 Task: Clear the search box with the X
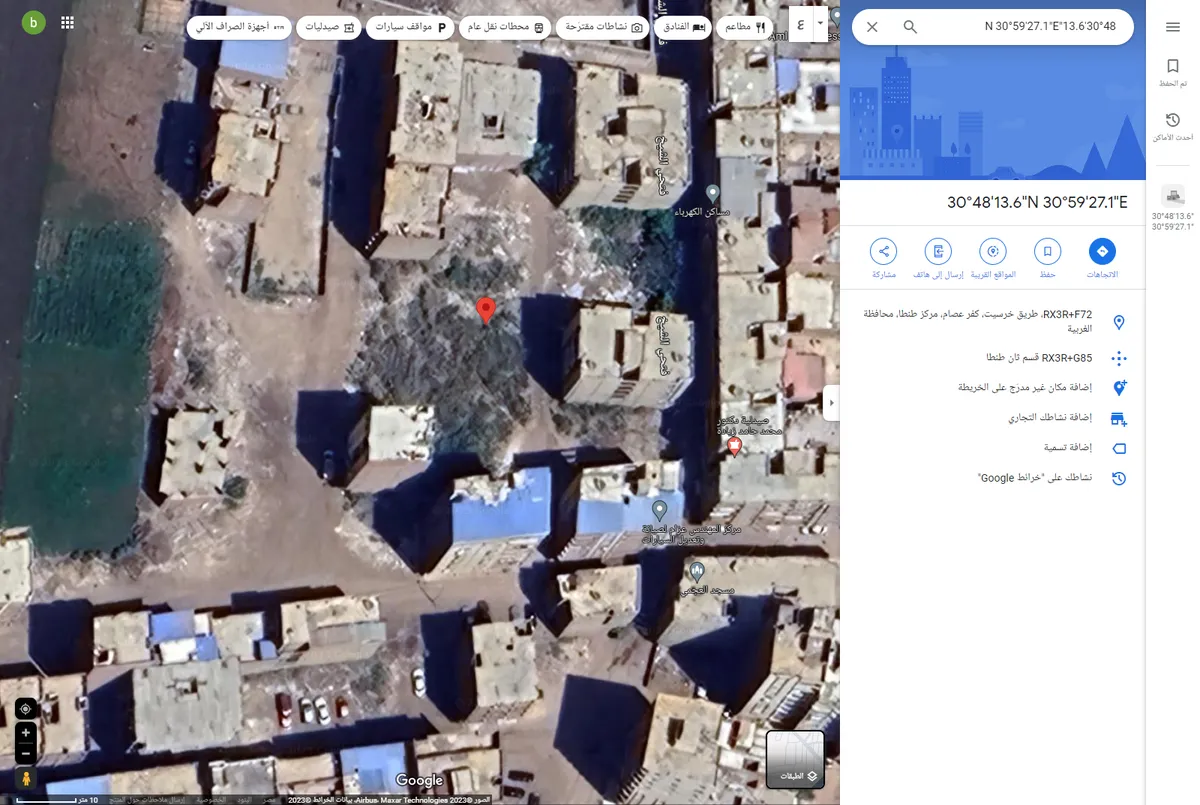872,27
